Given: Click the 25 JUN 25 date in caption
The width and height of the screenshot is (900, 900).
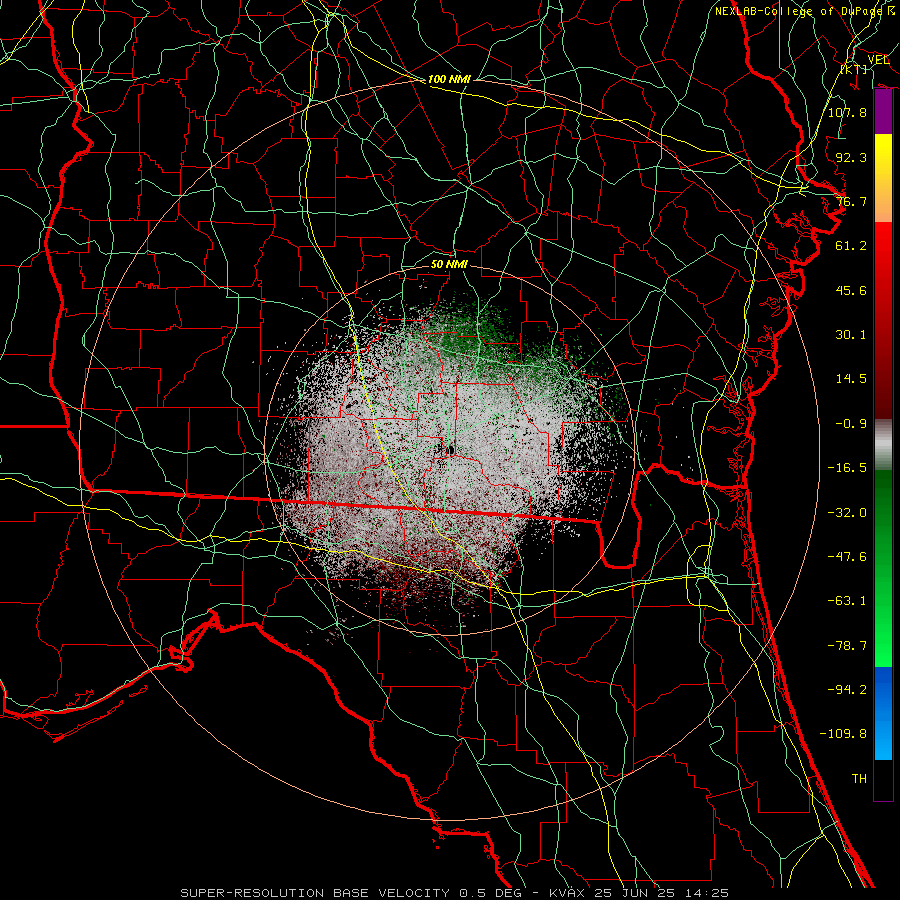Looking at the screenshot, I should pos(634,893).
